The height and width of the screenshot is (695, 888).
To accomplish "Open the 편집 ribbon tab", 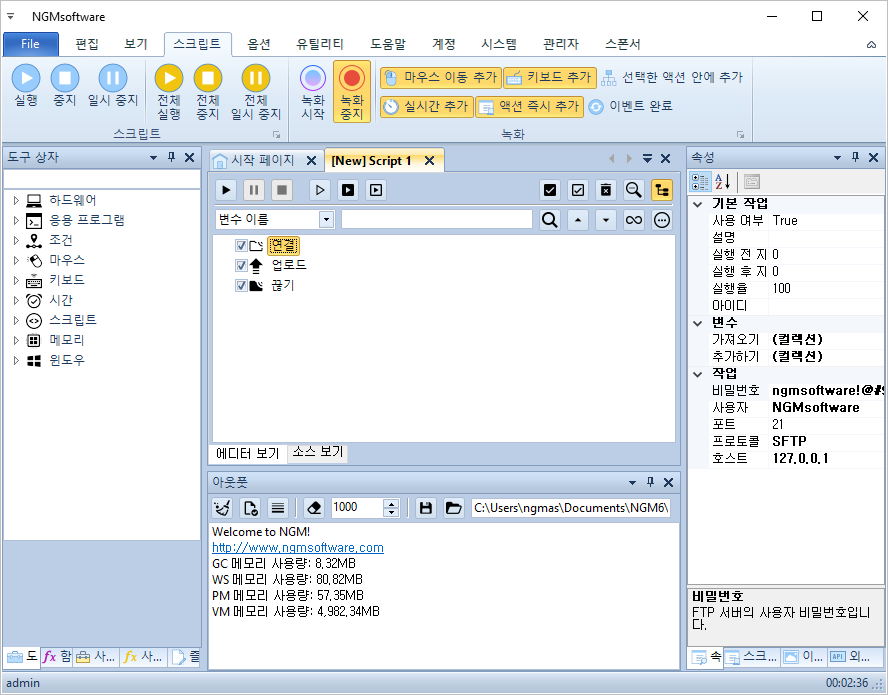I will tap(87, 44).
